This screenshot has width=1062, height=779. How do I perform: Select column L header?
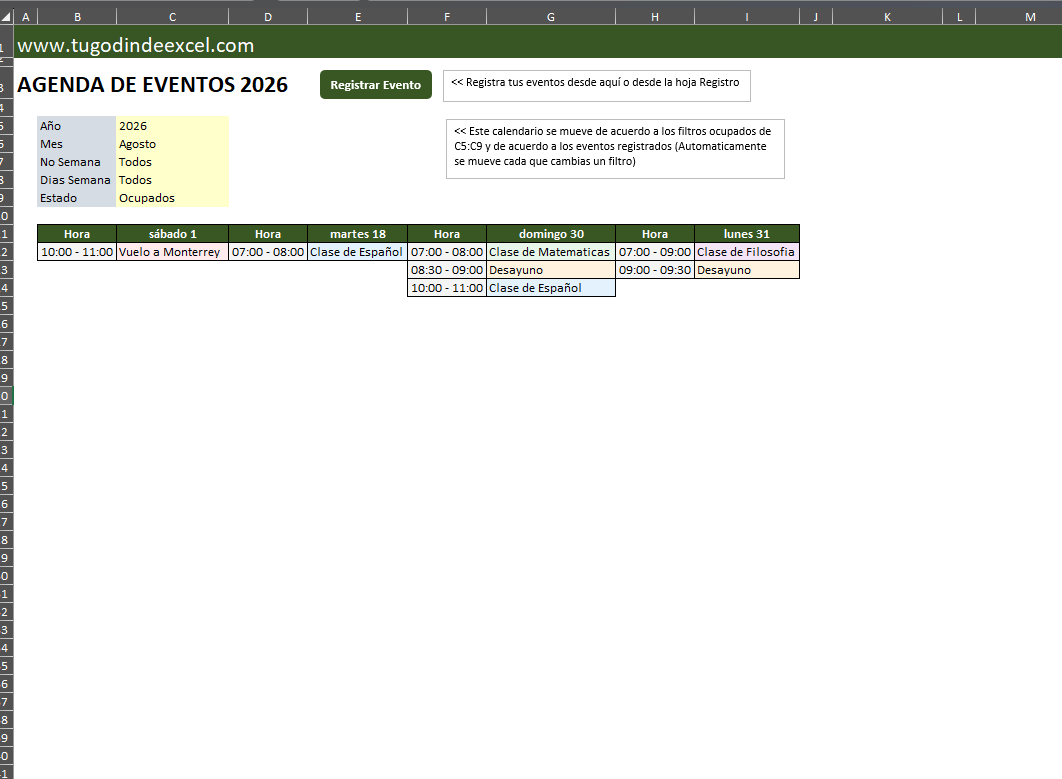click(x=960, y=17)
